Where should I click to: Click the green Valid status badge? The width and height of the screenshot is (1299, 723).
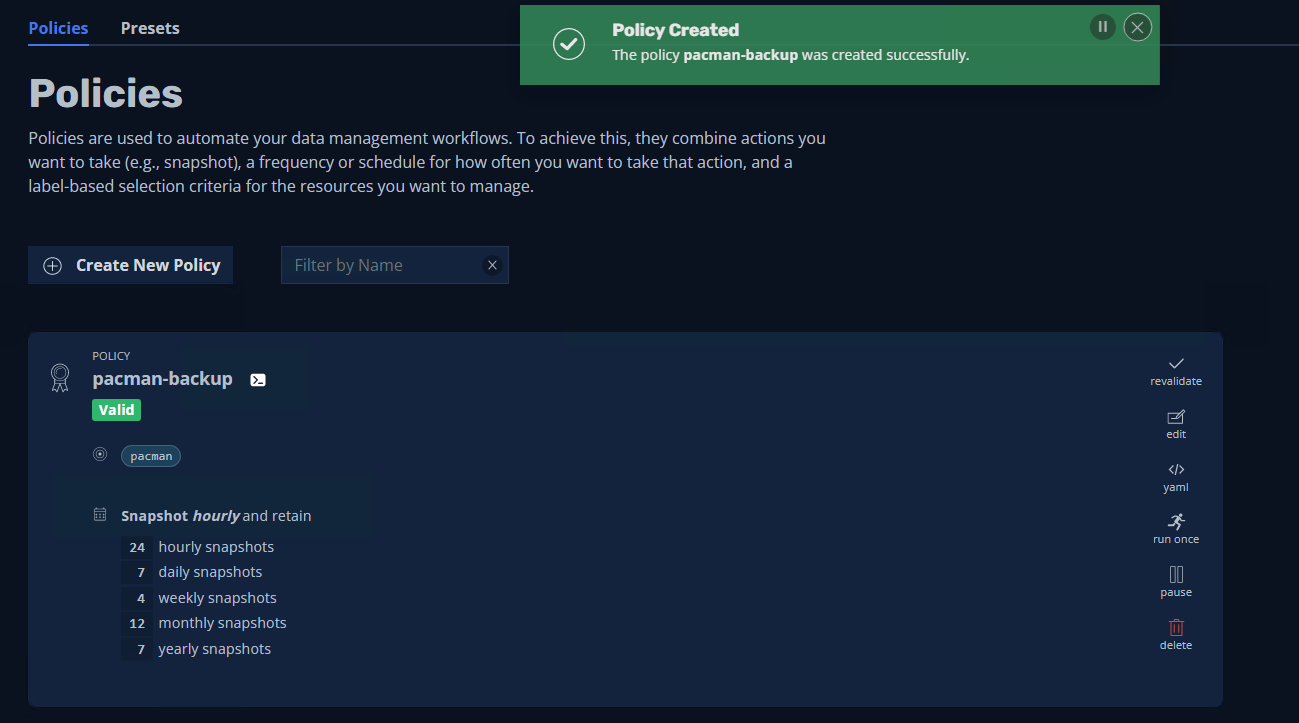pos(117,410)
